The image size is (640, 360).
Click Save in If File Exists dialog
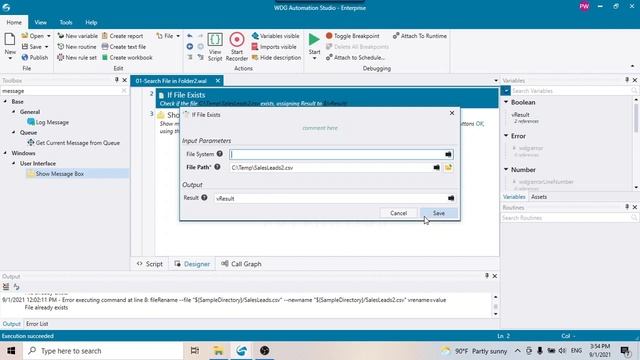(x=439, y=213)
